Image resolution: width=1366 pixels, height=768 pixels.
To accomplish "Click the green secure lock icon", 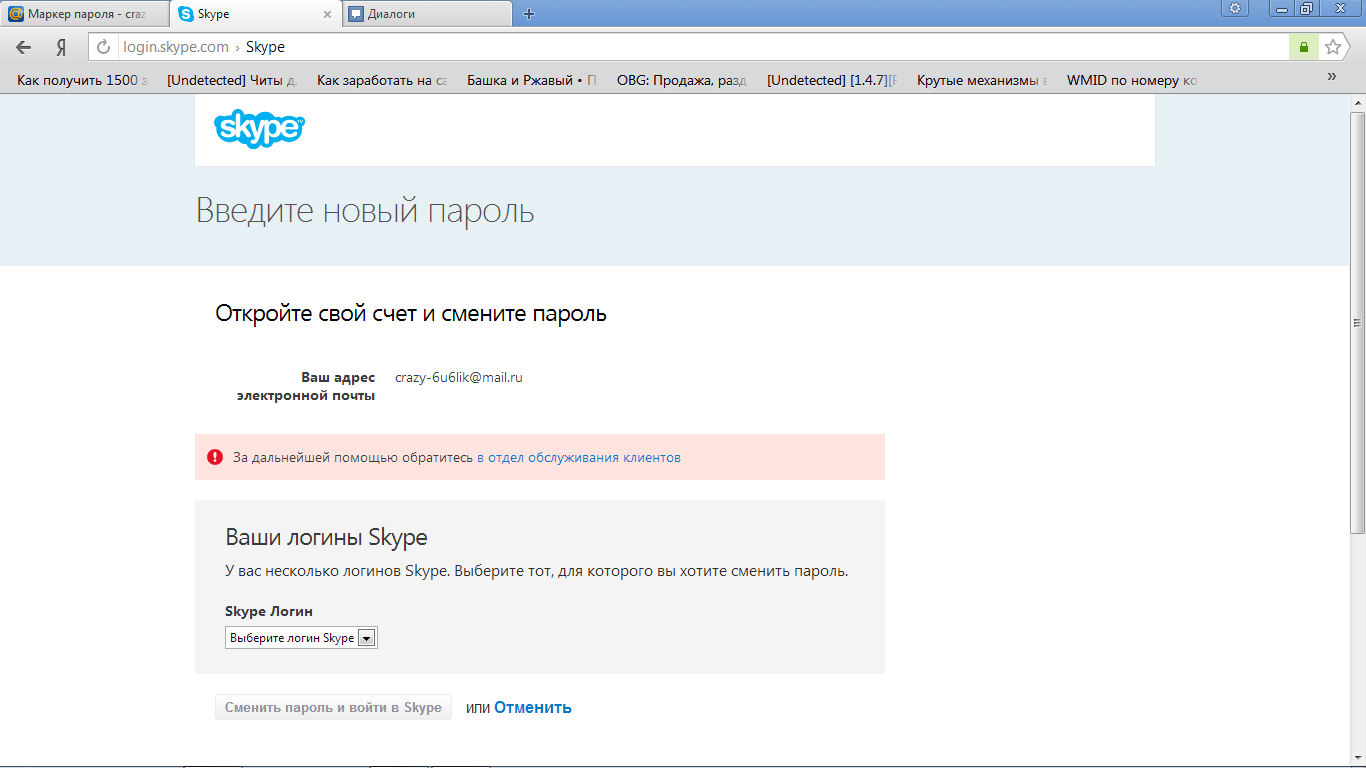I will [1303, 47].
